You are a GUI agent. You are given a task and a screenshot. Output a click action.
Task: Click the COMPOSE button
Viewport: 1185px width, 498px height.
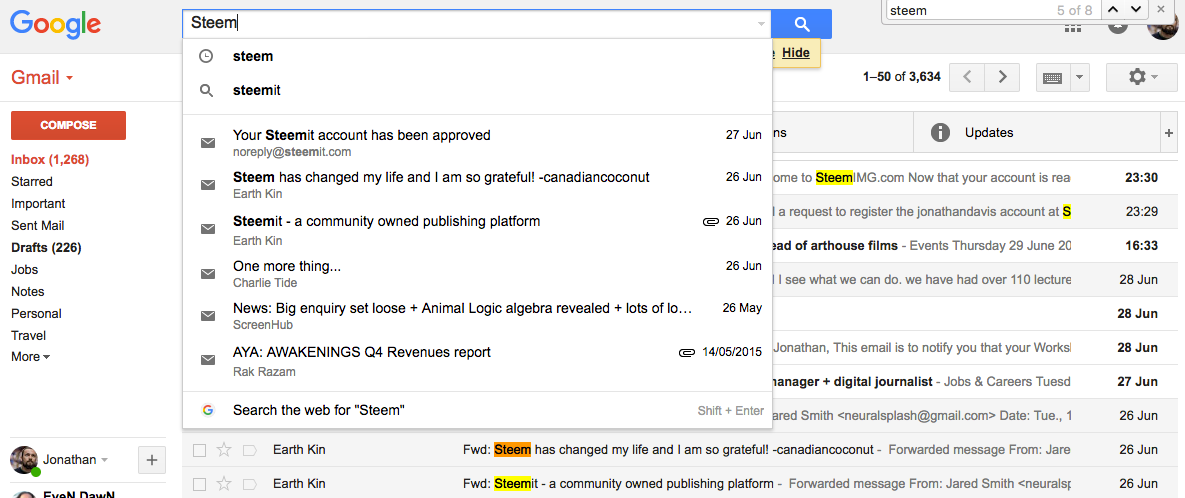(x=68, y=125)
